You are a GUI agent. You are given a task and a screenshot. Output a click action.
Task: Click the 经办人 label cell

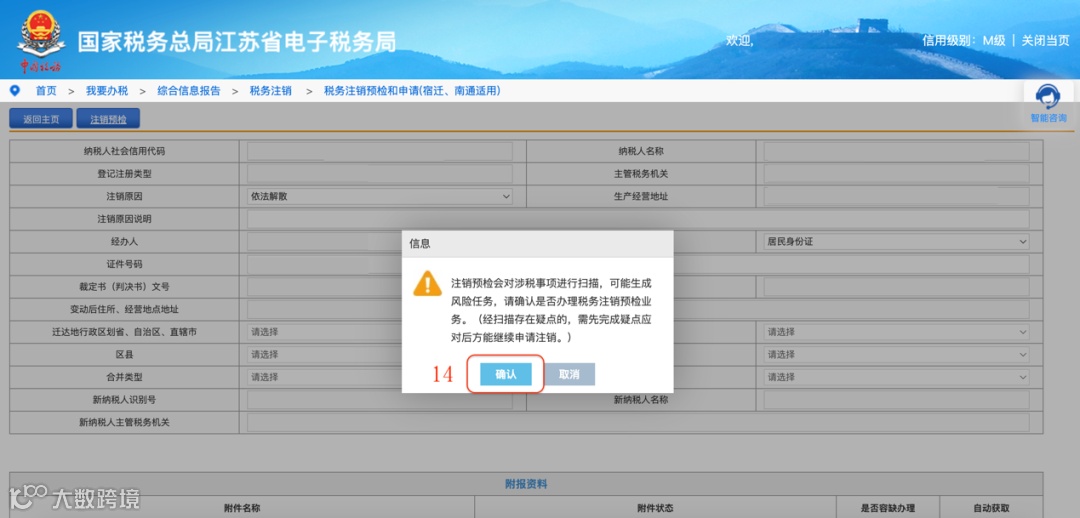(x=124, y=242)
